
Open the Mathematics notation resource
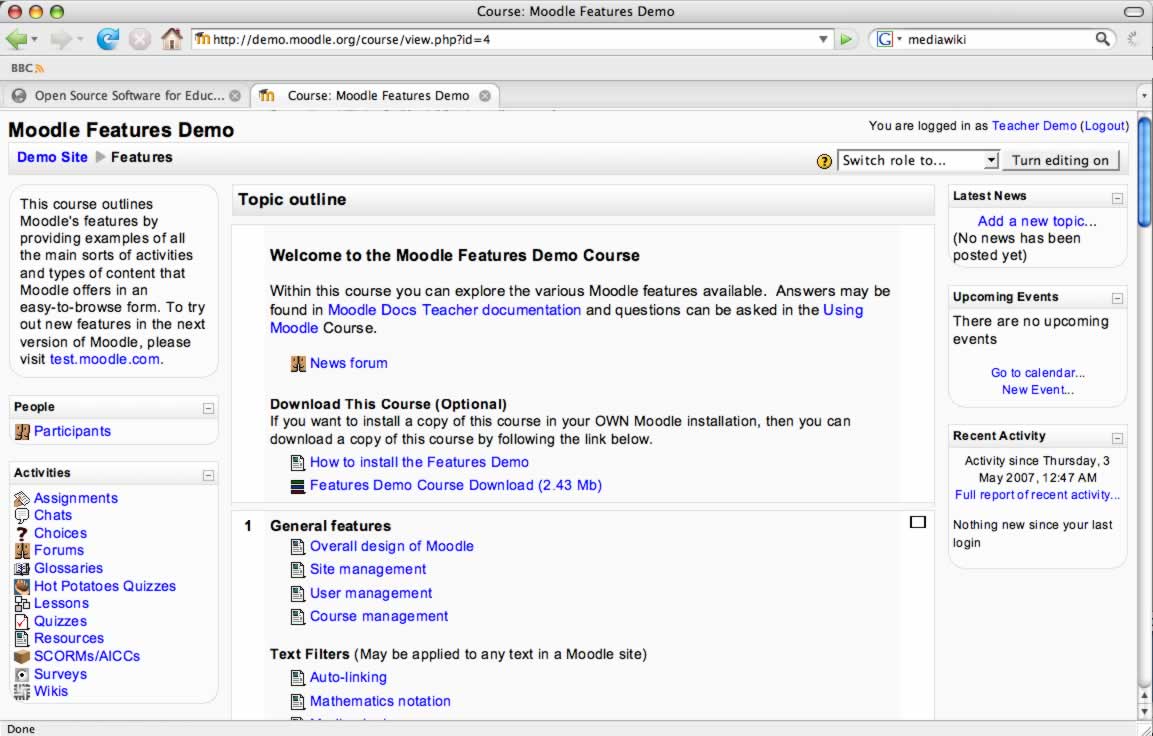point(380,701)
